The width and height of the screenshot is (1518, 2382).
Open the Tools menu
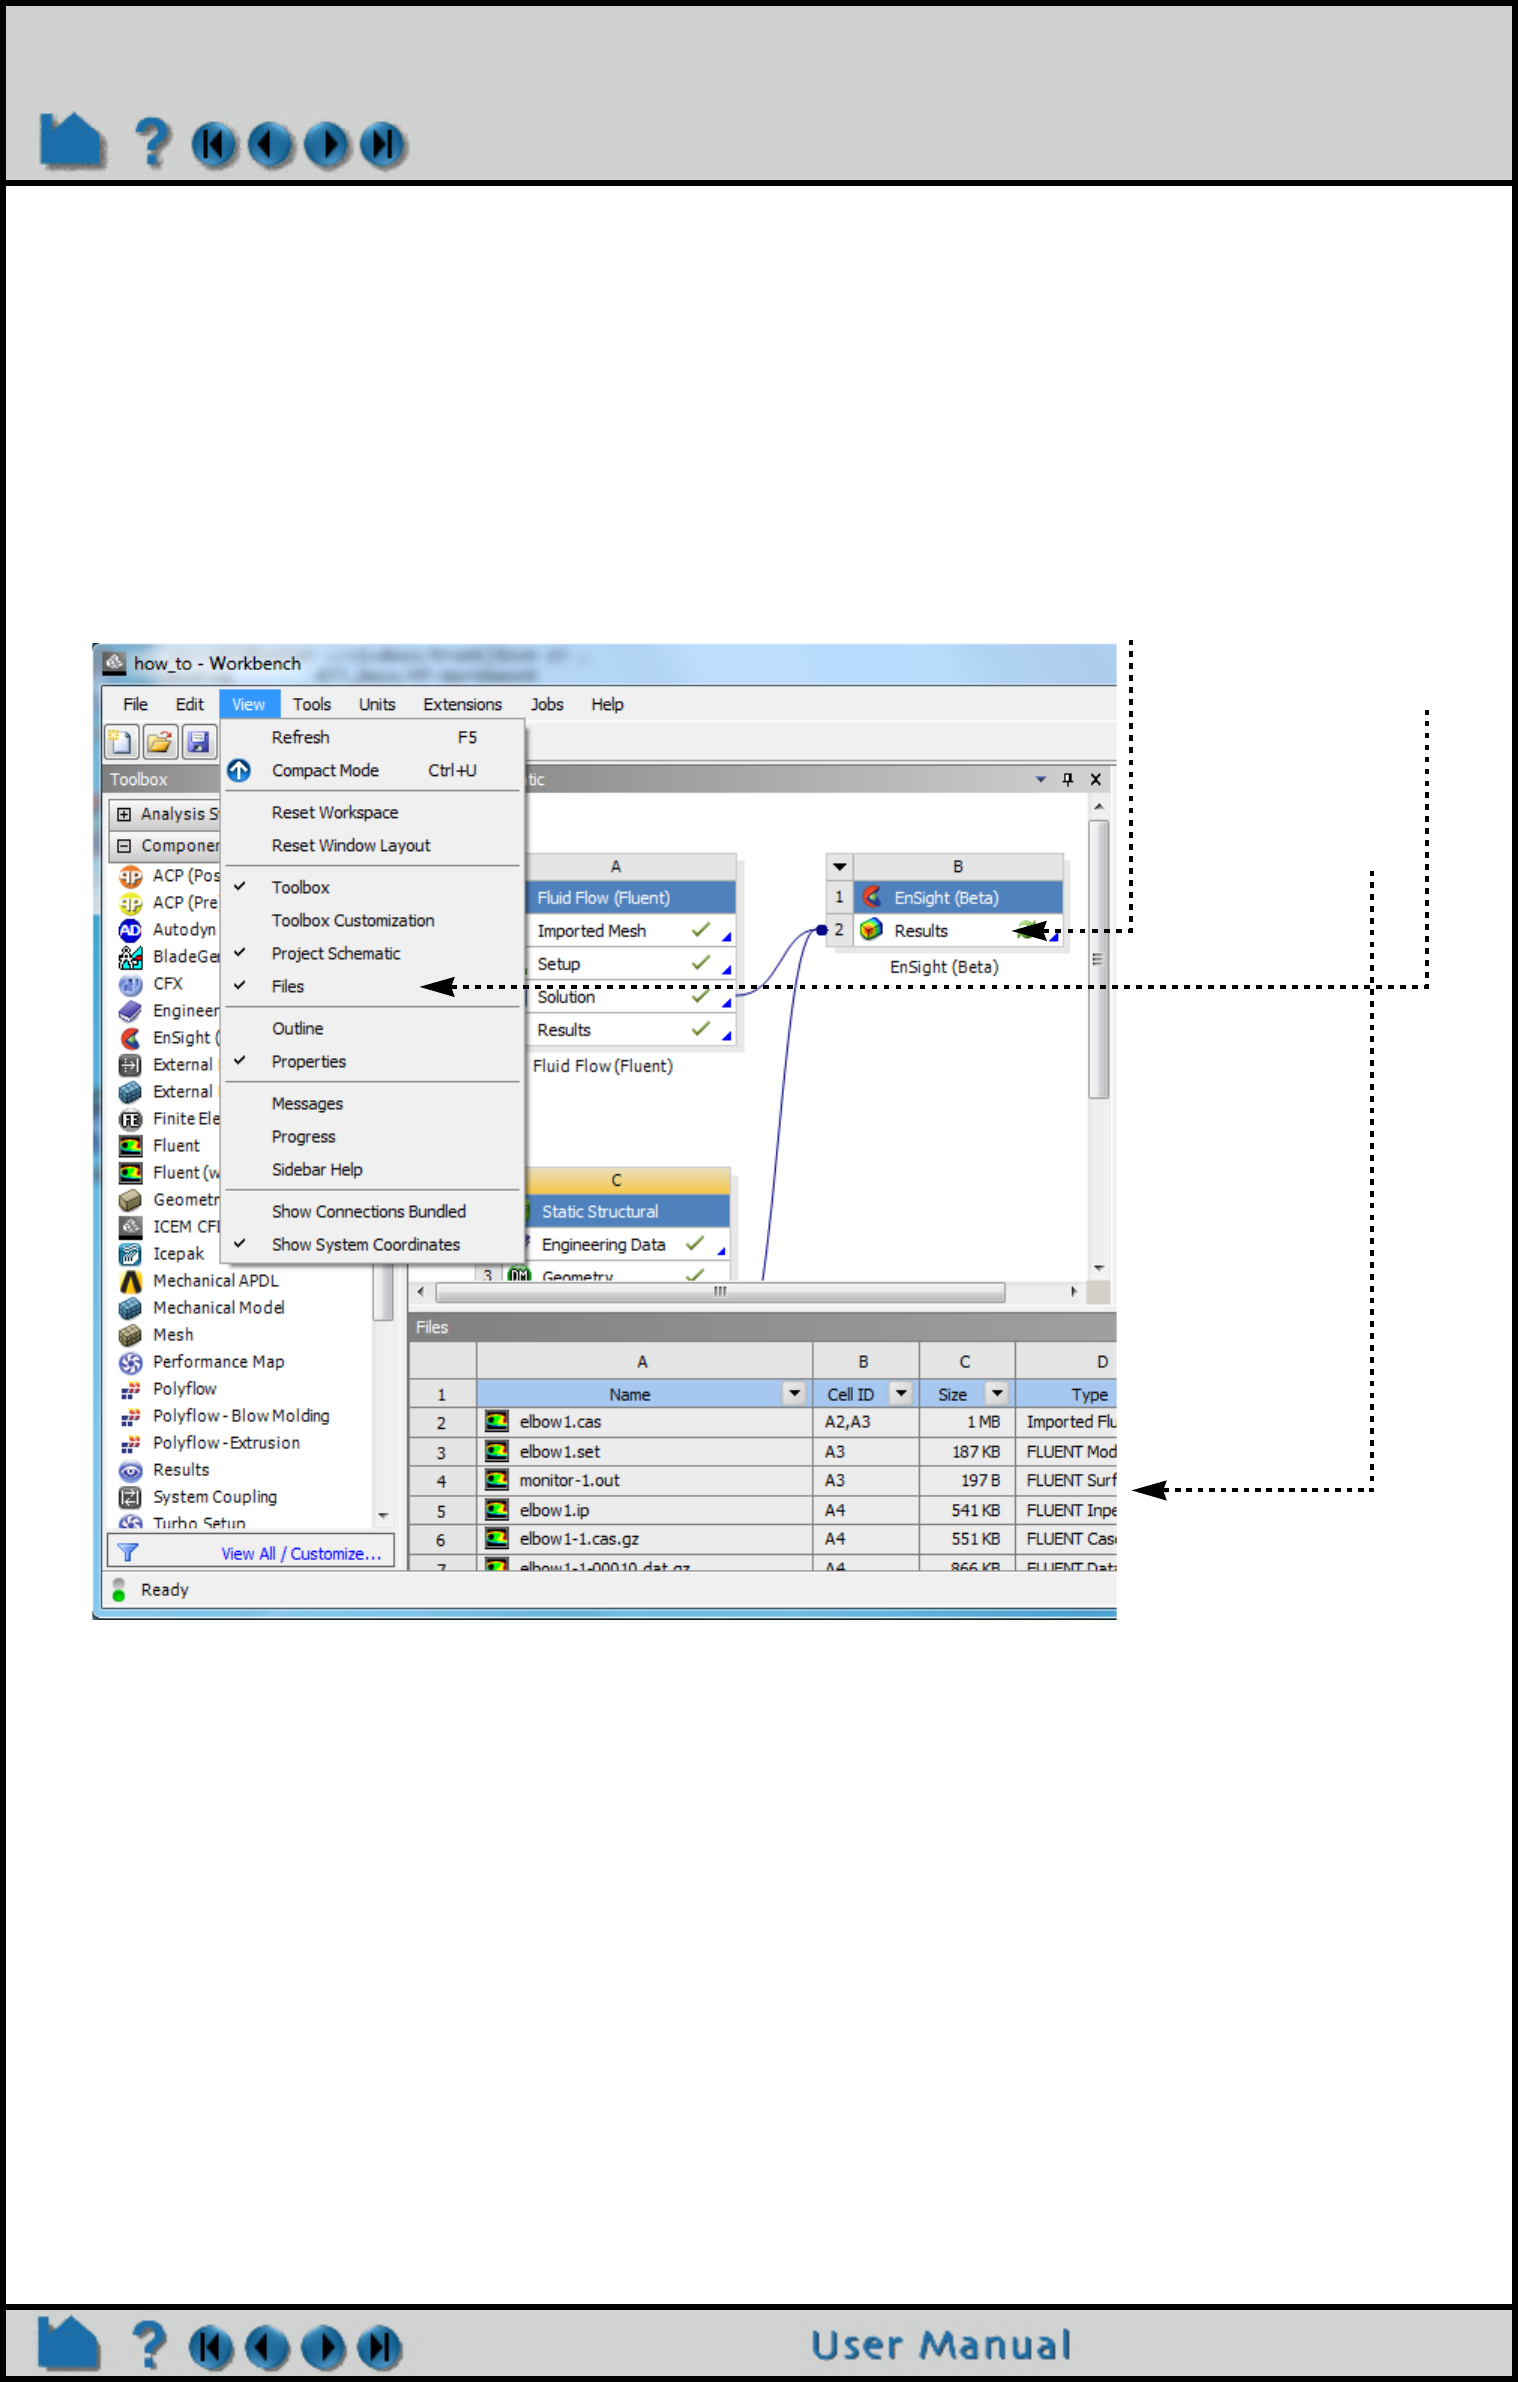[312, 704]
